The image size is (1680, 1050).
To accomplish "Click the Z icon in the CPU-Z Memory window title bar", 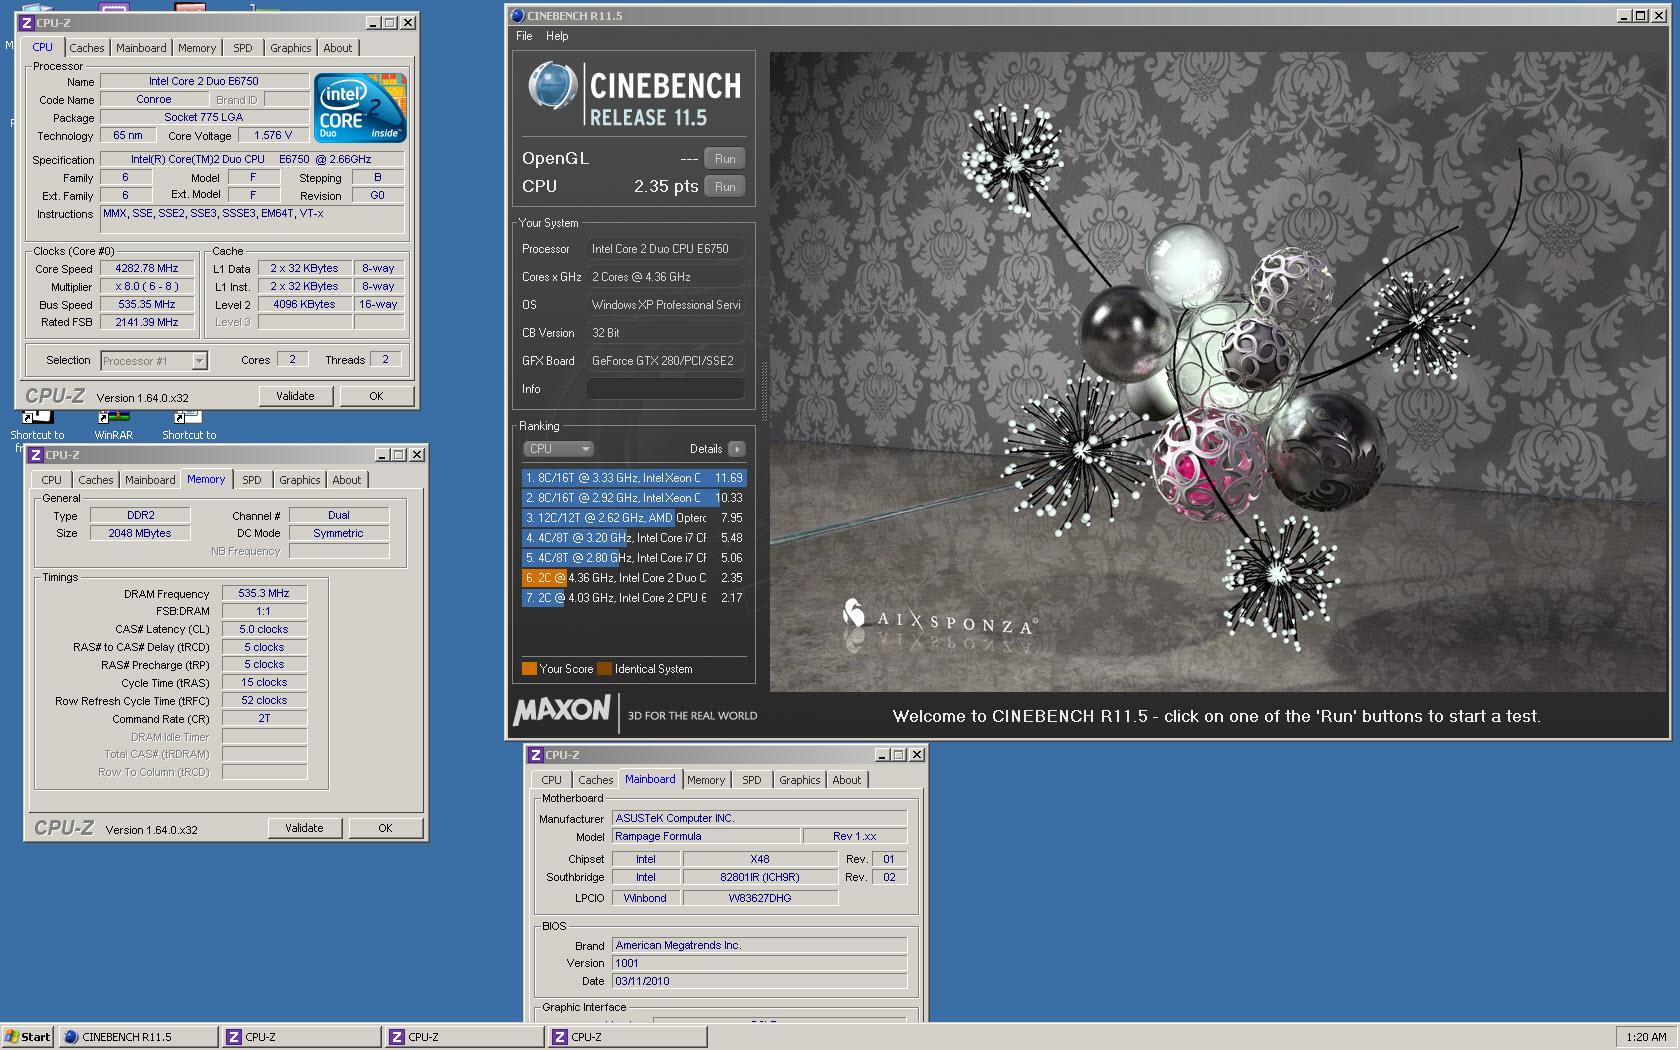I will (35, 454).
